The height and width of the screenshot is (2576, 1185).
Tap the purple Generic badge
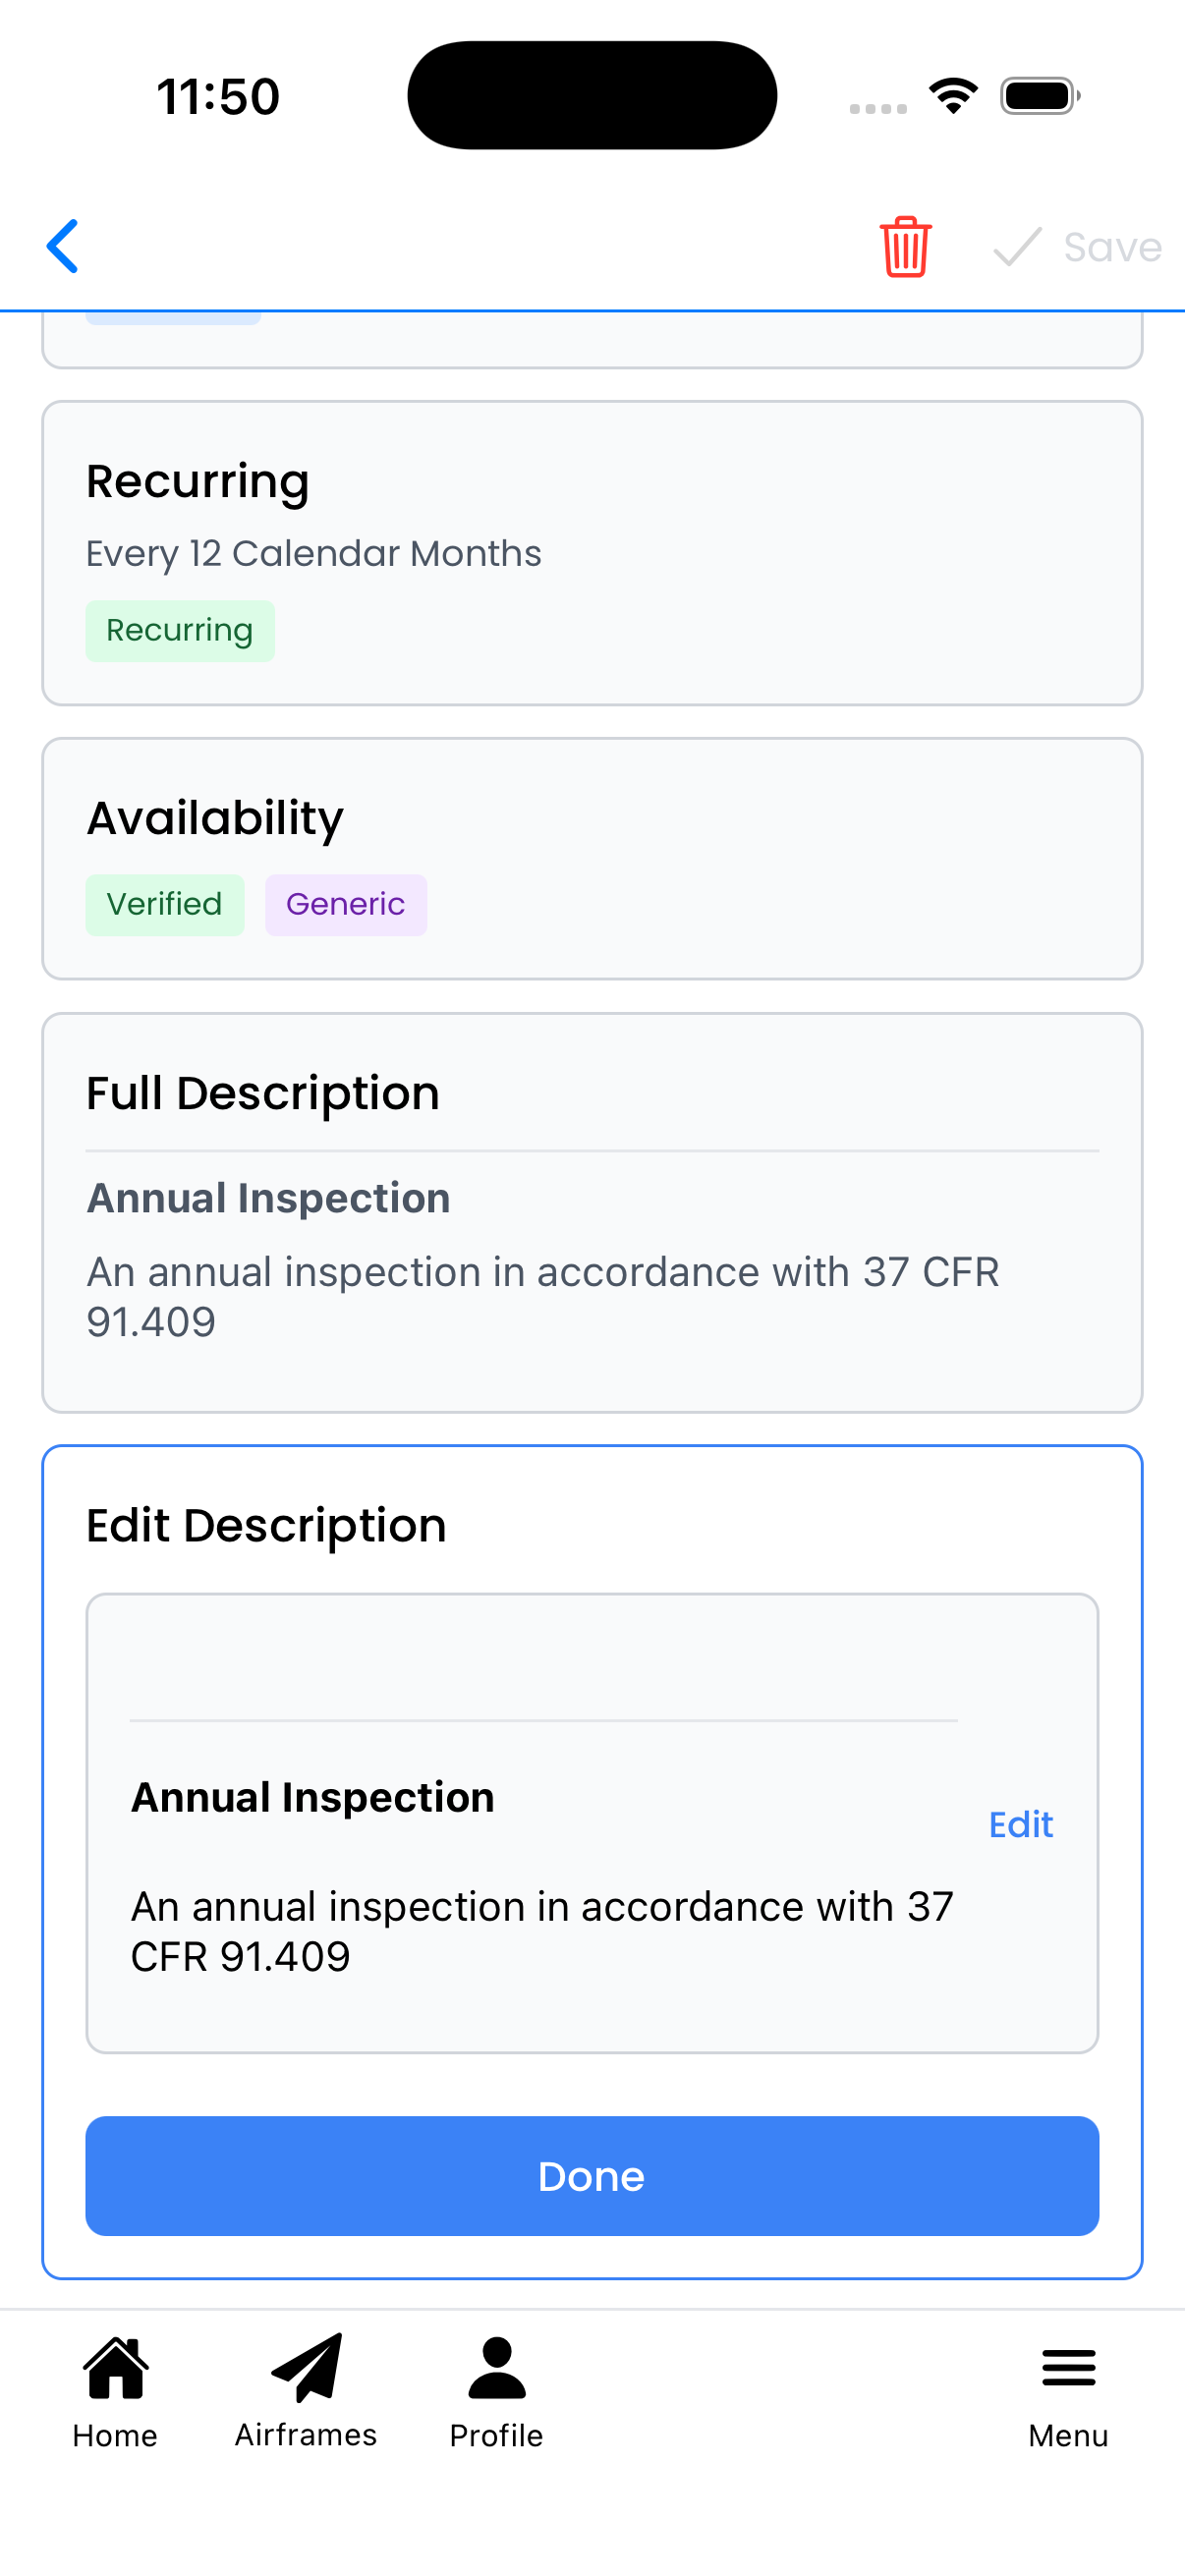pyautogui.click(x=345, y=905)
